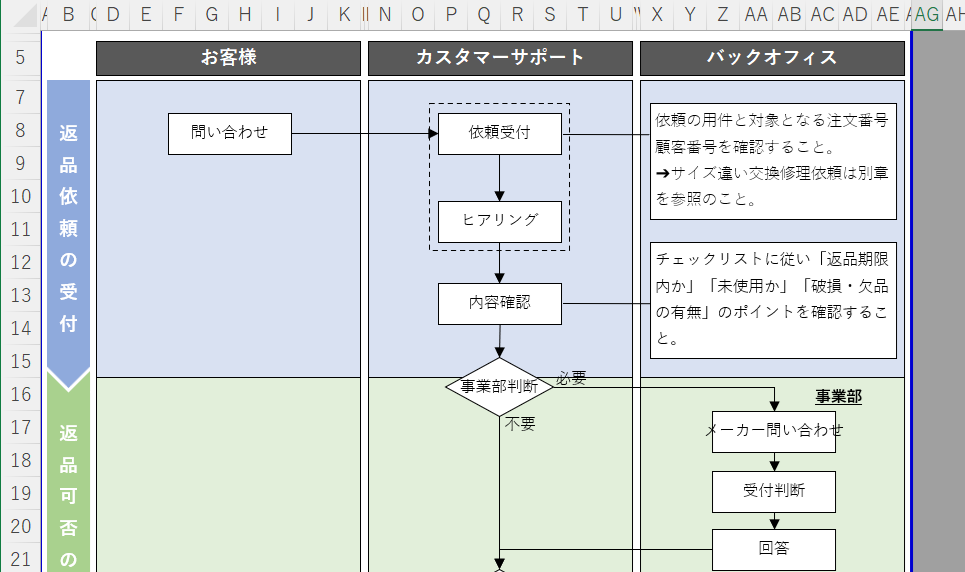Click the カスタマーサポート lane header
965x572 pixels.
pos(500,58)
